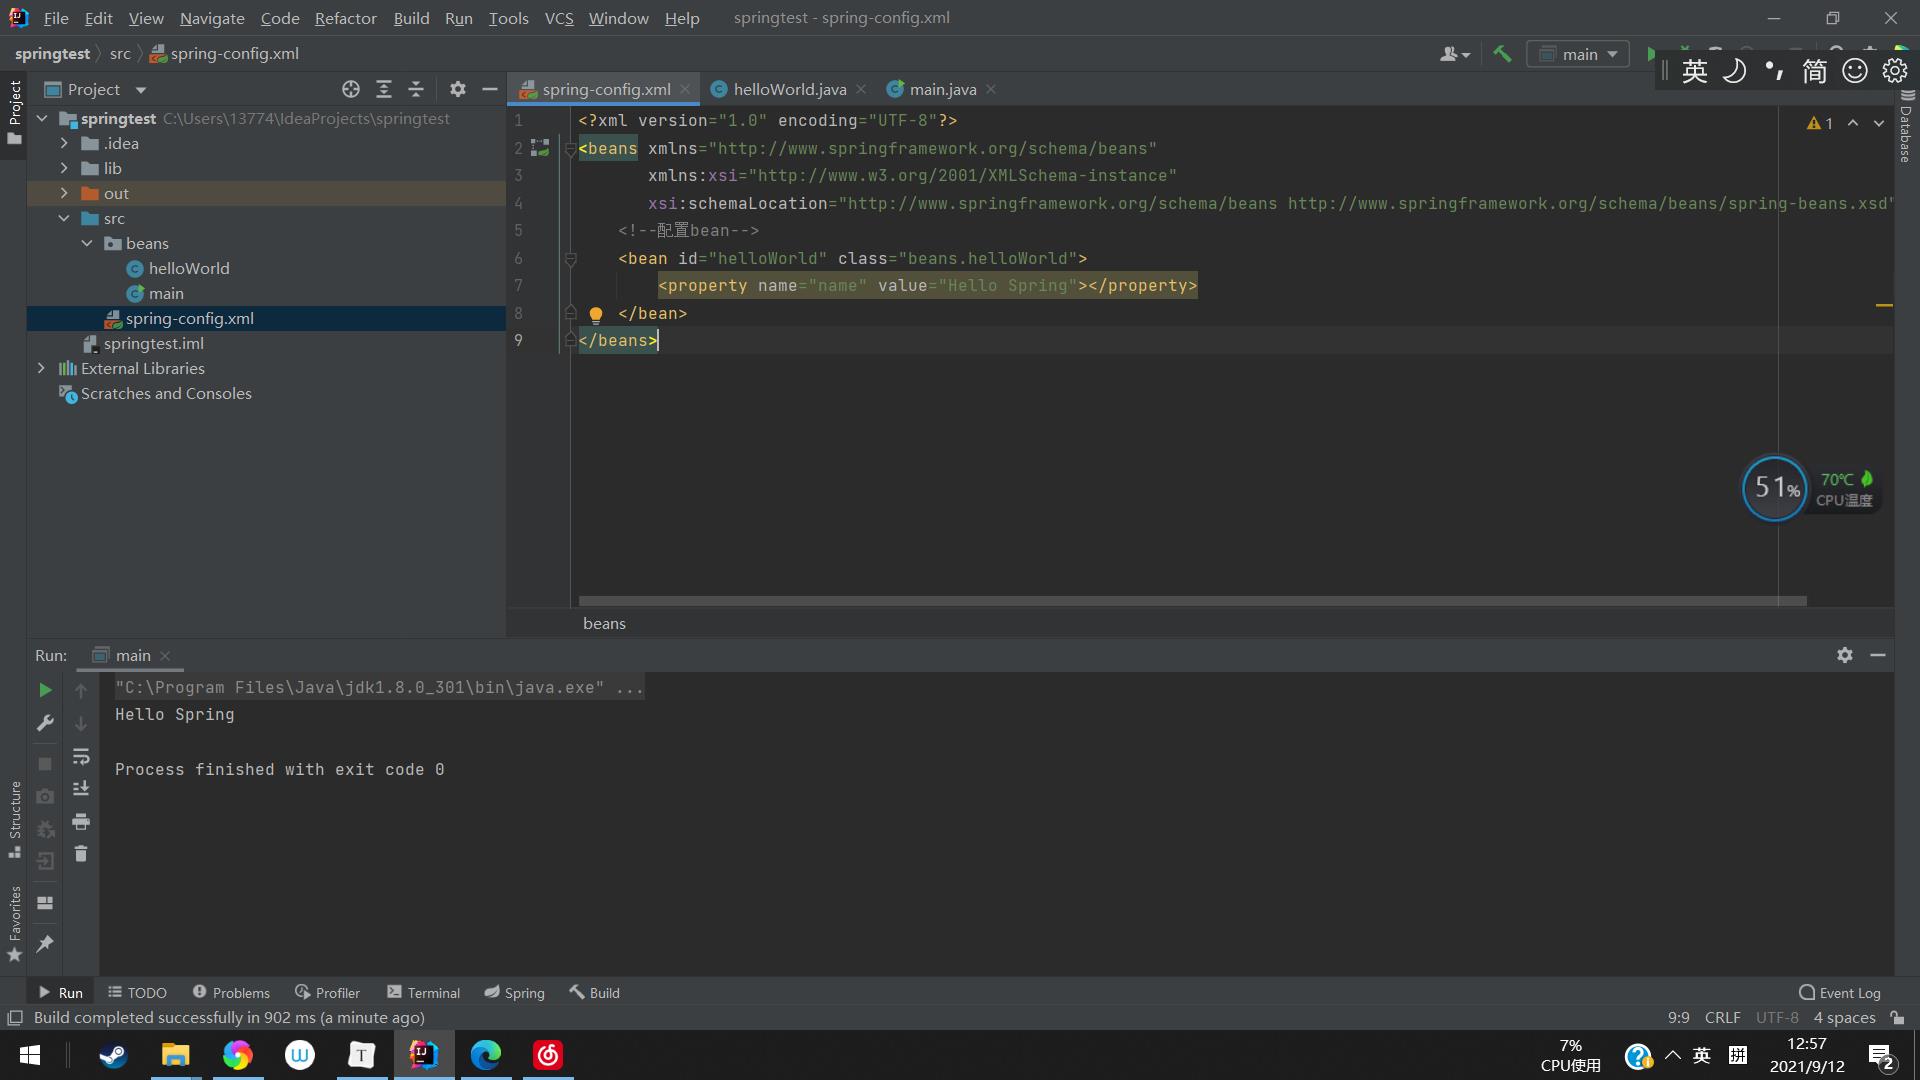Open IME settings gear icon
Image resolution: width=1920 pixels, height=1080 pixels.
[1895, 71]
